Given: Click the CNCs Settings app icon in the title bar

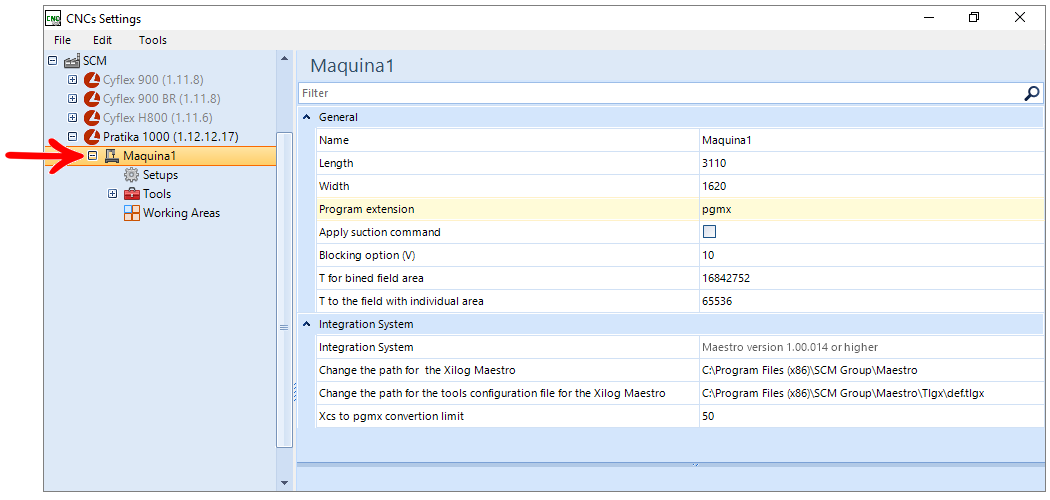Looking at the screenshot, I should [x=52, y=18].
